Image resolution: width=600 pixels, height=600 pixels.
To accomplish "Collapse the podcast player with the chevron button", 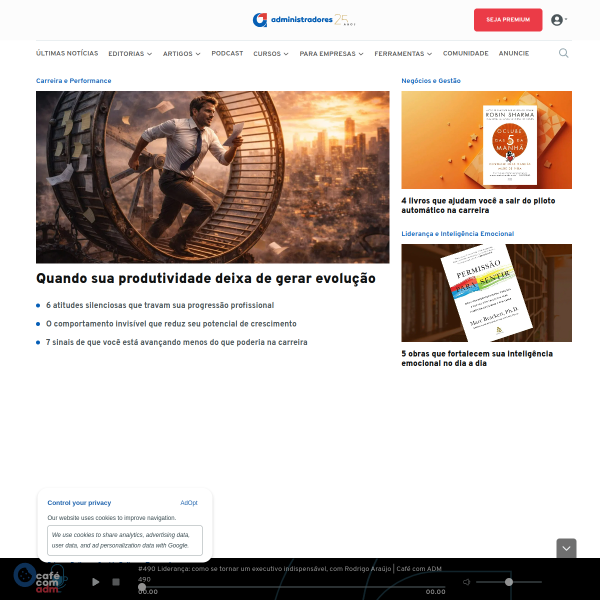I will click(566, 548).
